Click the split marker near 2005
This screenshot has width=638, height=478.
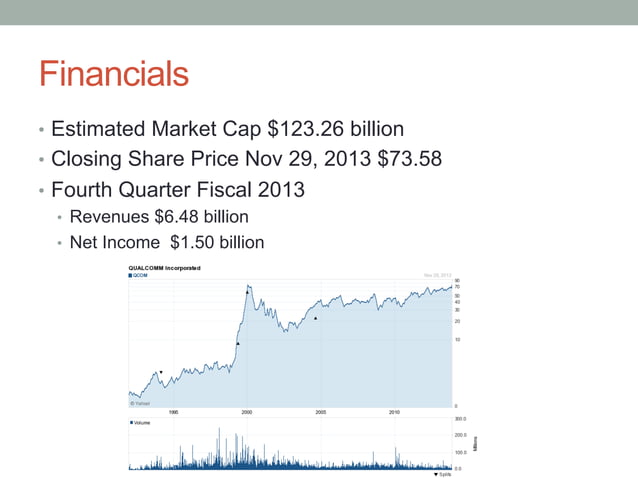point(315,318)
